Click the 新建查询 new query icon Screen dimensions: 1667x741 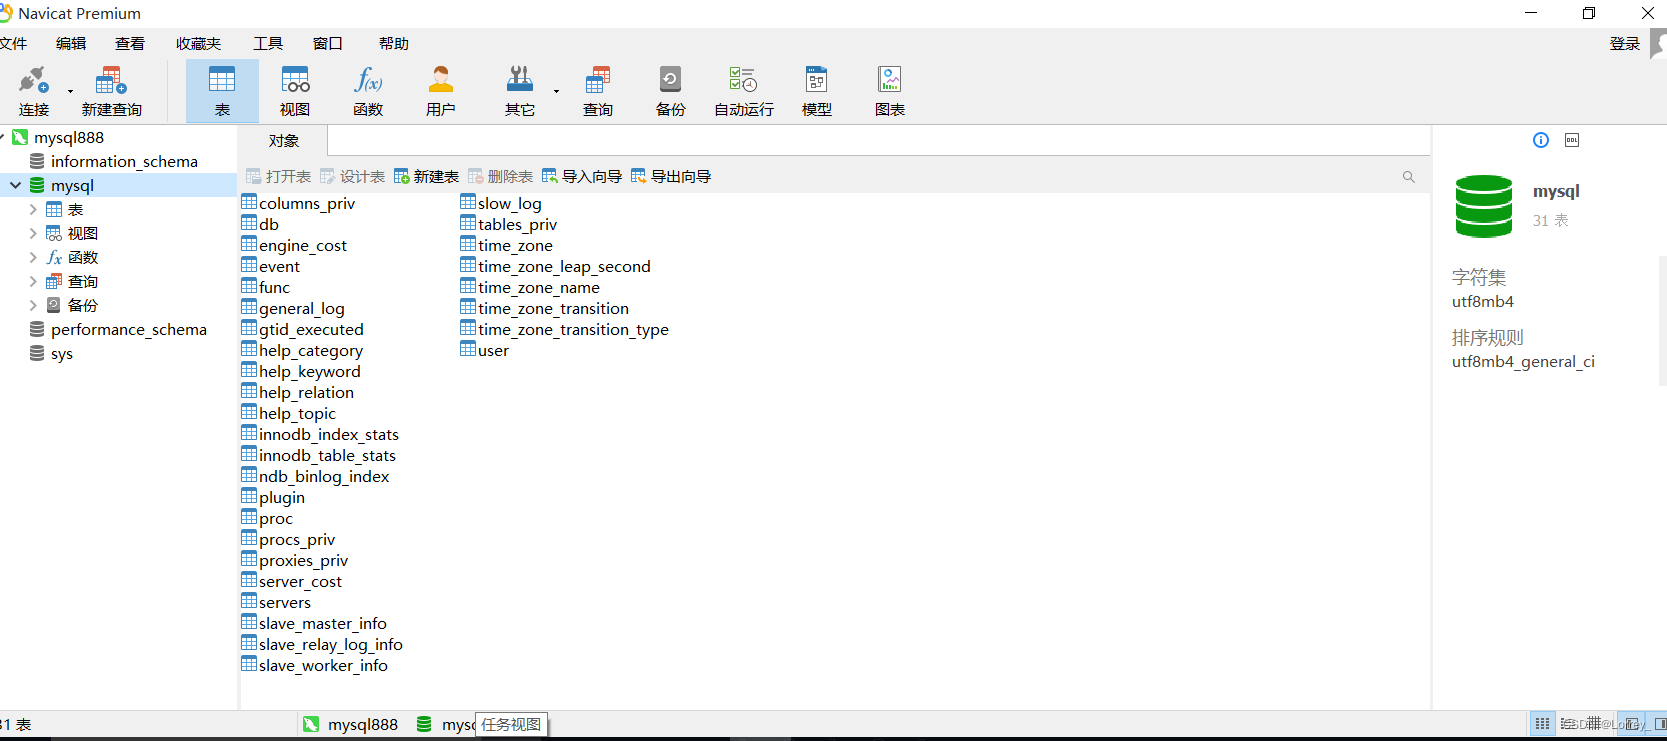pyautogui.click(x=112, y=92)
